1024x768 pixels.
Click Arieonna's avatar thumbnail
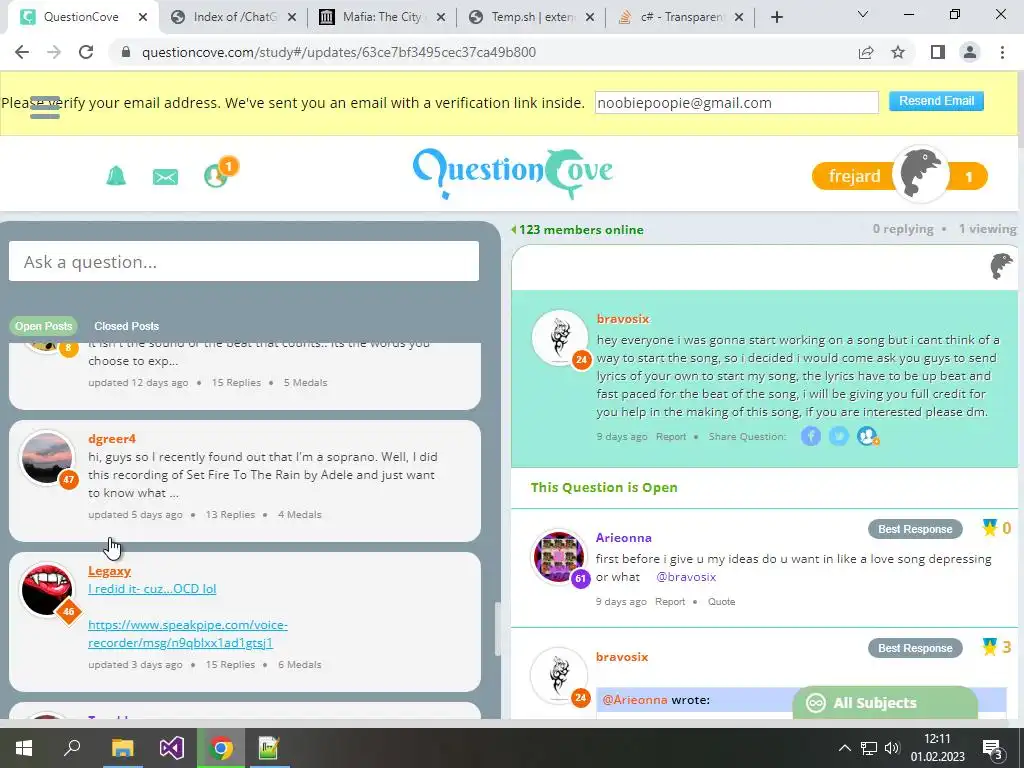pos(558,556)
